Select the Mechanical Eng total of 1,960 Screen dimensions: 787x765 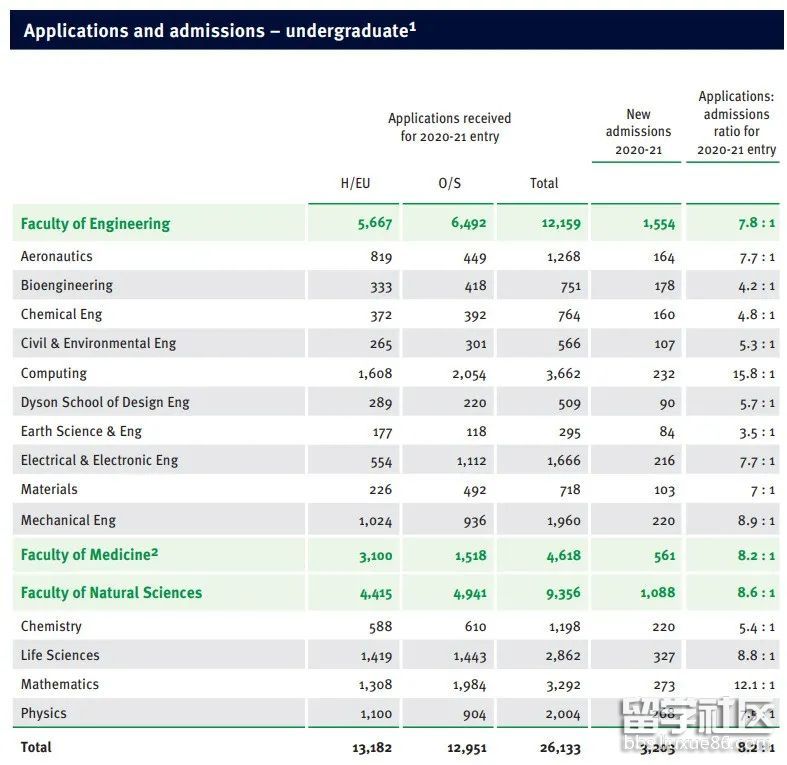click(x=561, y=521)
